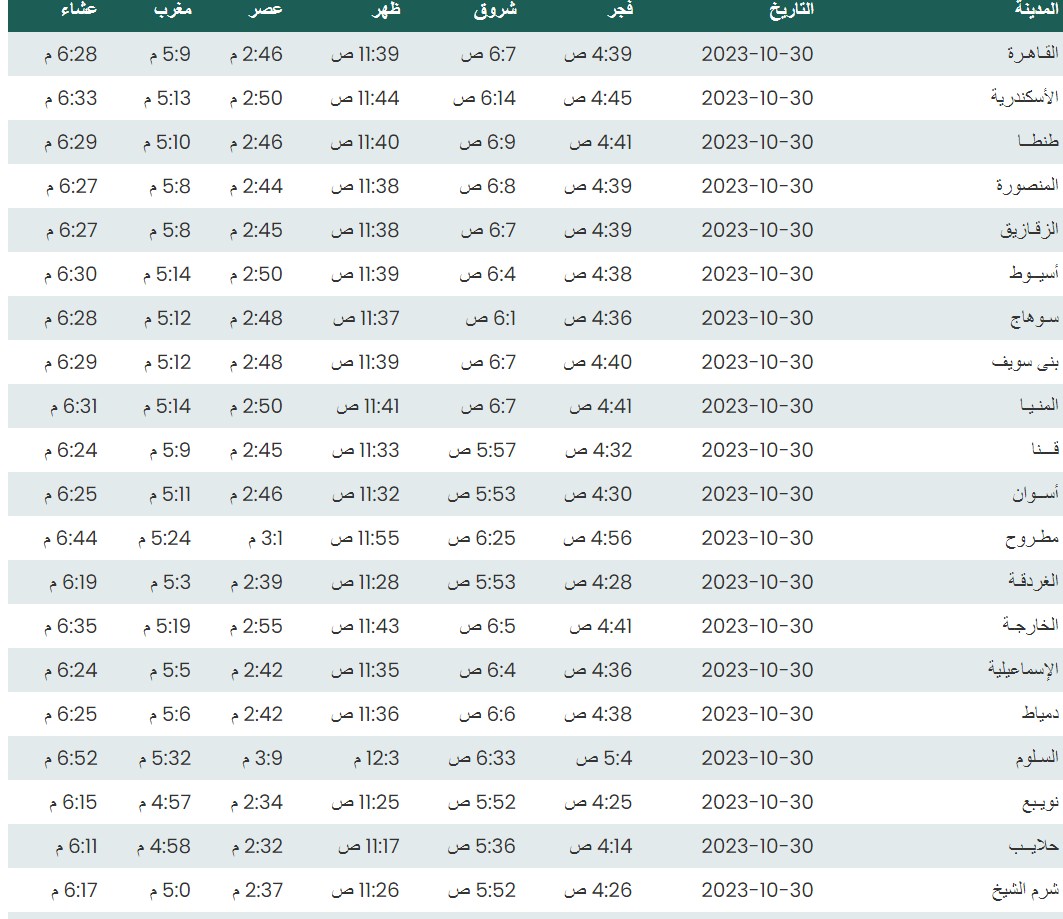Click the Asr time 2:39 م for الغردقة
This screenshot has width=1063, height=919.
(256, 582)
